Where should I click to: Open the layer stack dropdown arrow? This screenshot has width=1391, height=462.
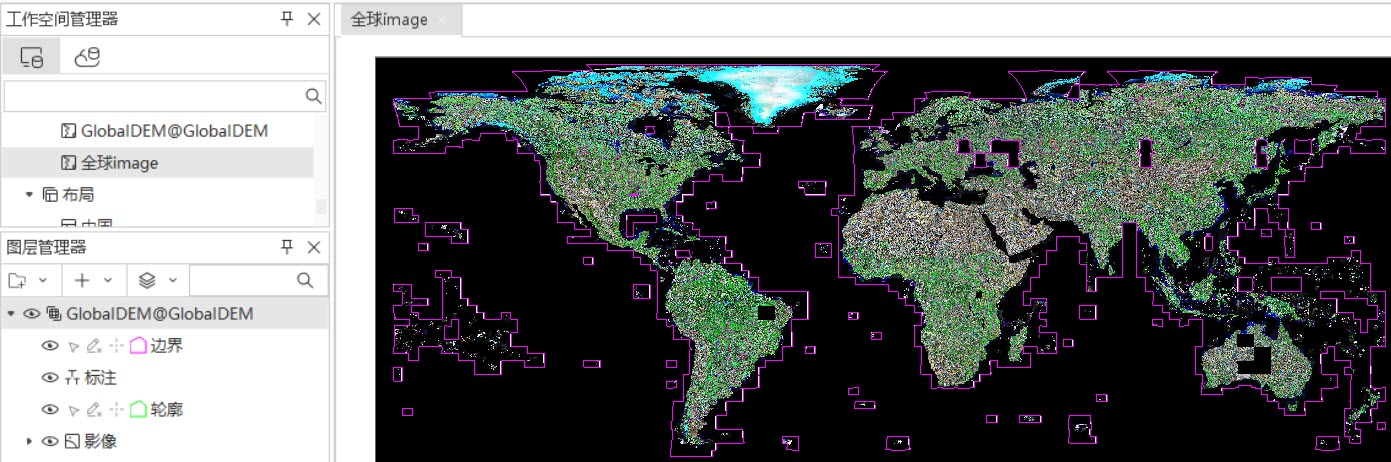(x=173, y=281)
